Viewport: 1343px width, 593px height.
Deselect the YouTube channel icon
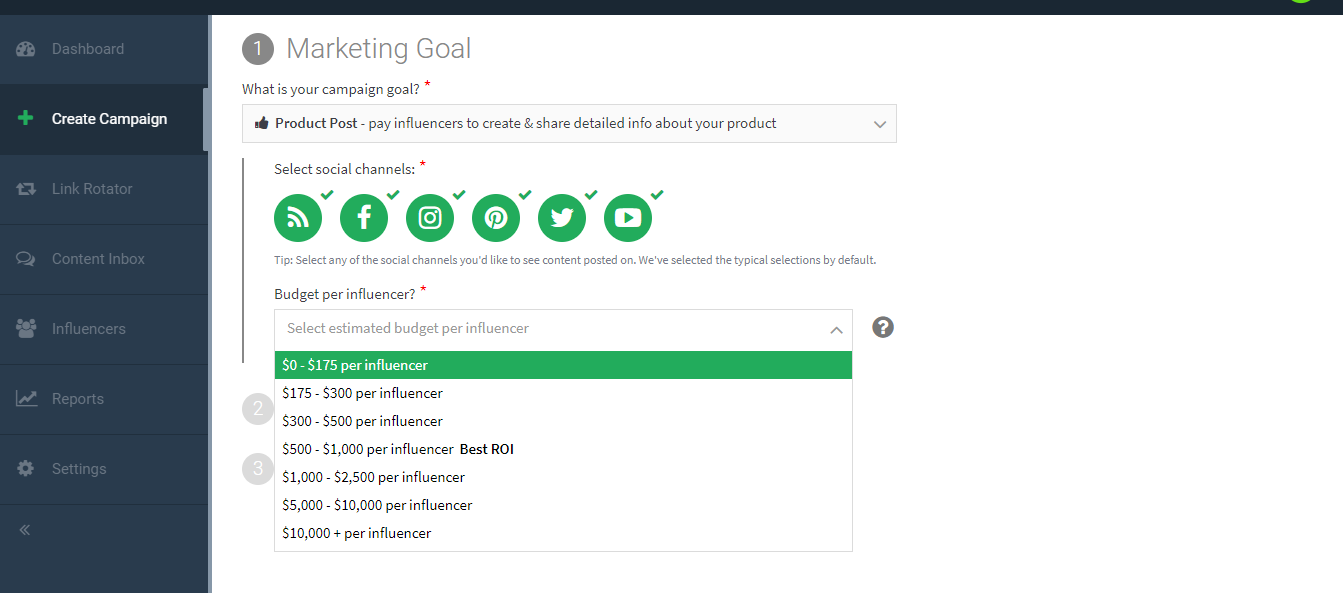click(628, 218)
